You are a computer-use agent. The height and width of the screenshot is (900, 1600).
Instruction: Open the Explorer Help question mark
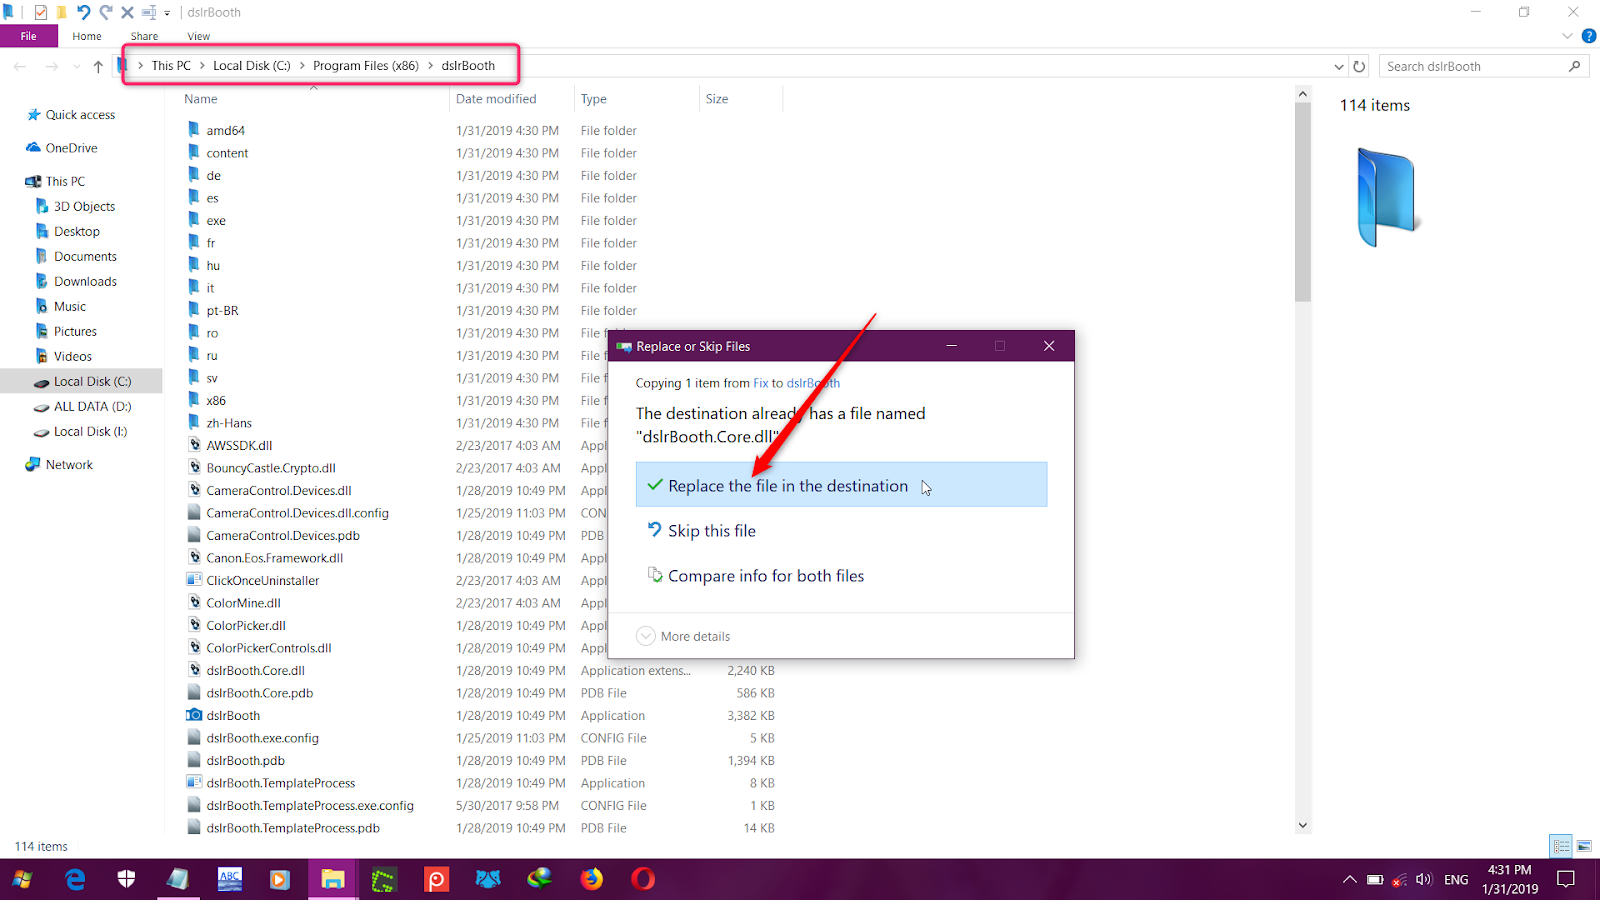point(1588,36)
